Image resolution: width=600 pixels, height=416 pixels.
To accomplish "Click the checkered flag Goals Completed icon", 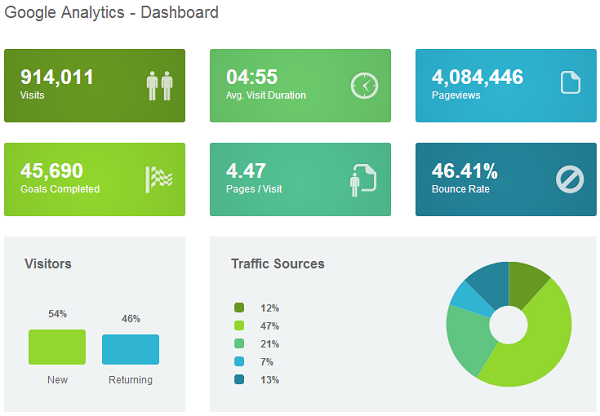I will (x=159, y=179).
